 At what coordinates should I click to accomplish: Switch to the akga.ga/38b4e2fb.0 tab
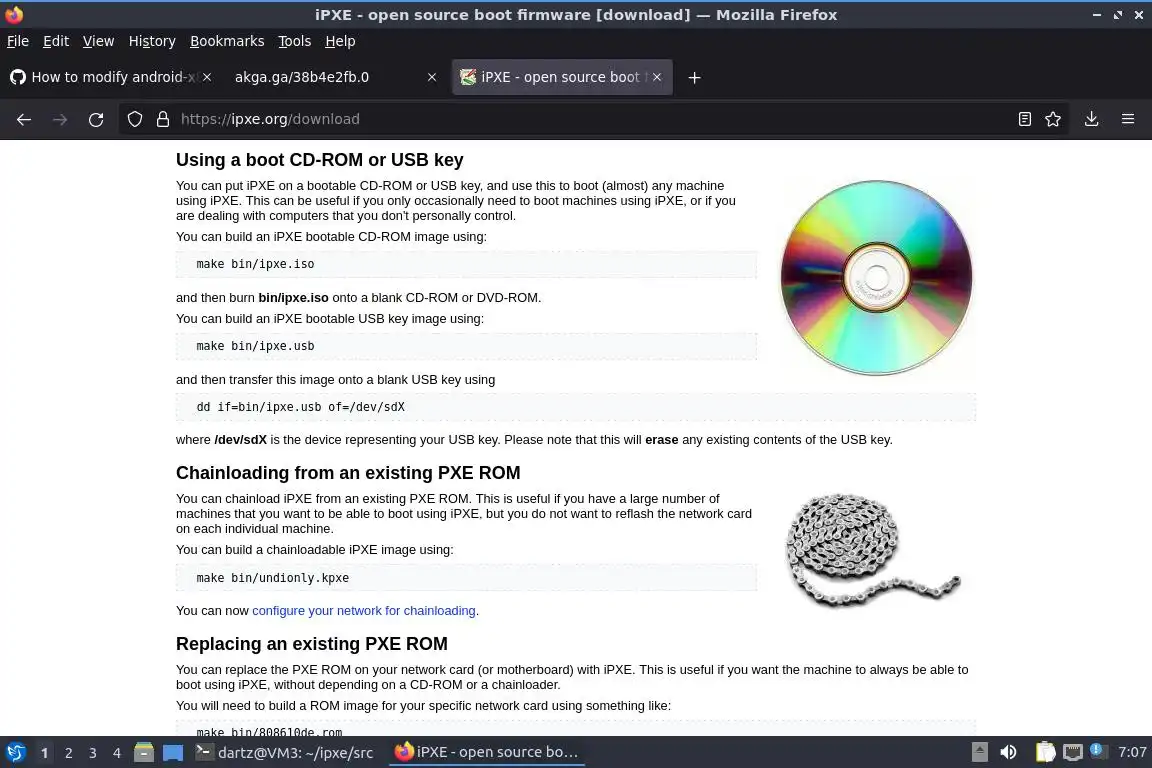click(x=334, y=77)
